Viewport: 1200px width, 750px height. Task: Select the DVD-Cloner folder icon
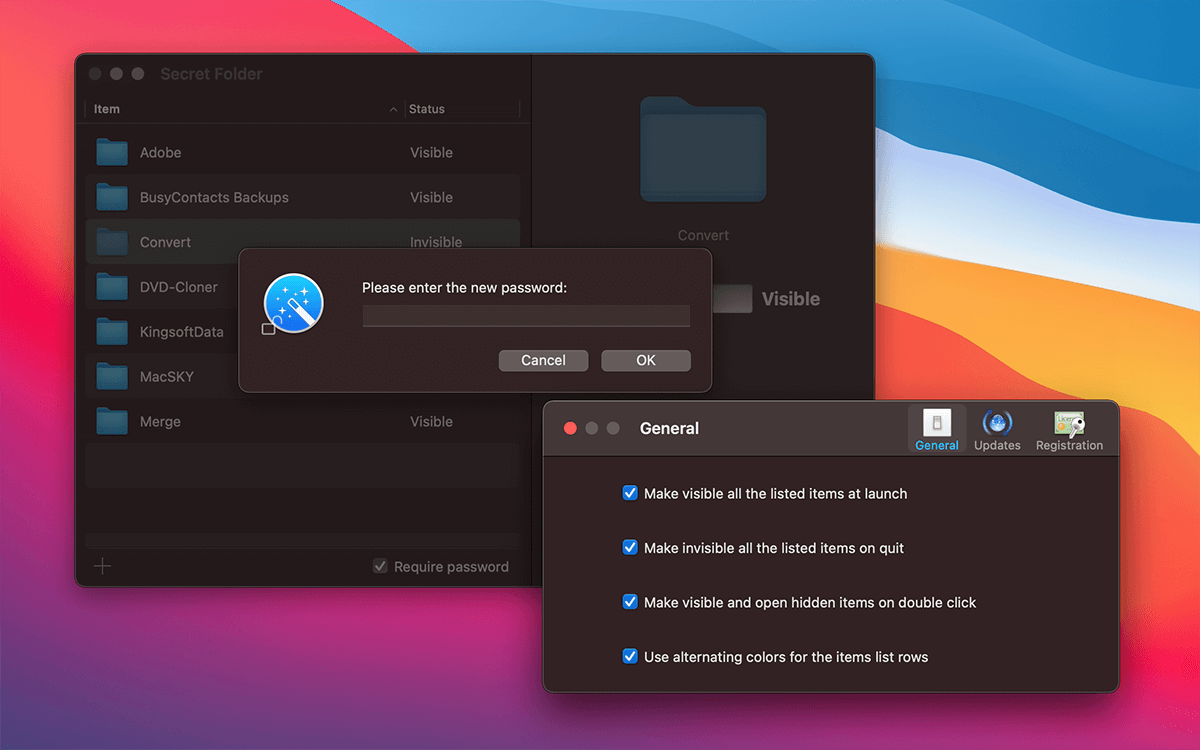coord(112,287)
